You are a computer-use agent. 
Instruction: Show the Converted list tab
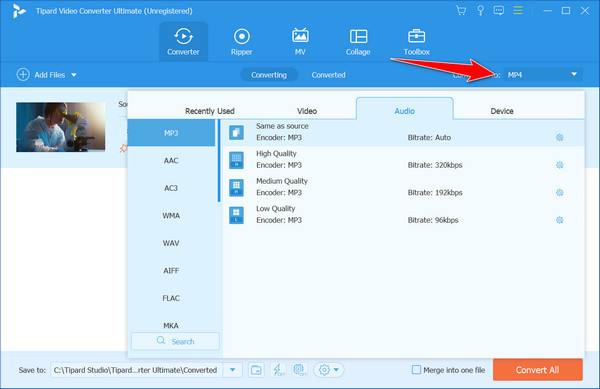click(328, 75)
